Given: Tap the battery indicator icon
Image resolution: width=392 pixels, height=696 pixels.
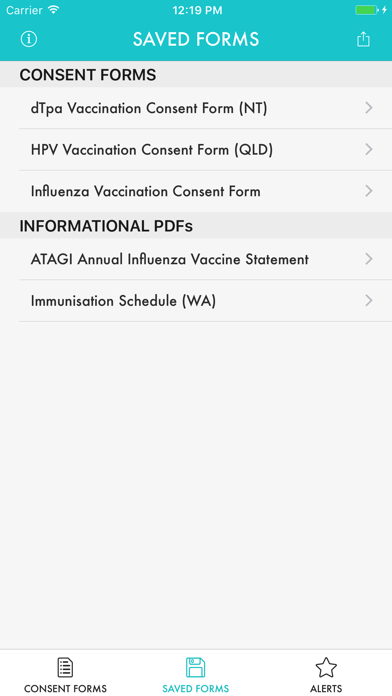Looking at the screenshot, I should (x=367, y=10).
